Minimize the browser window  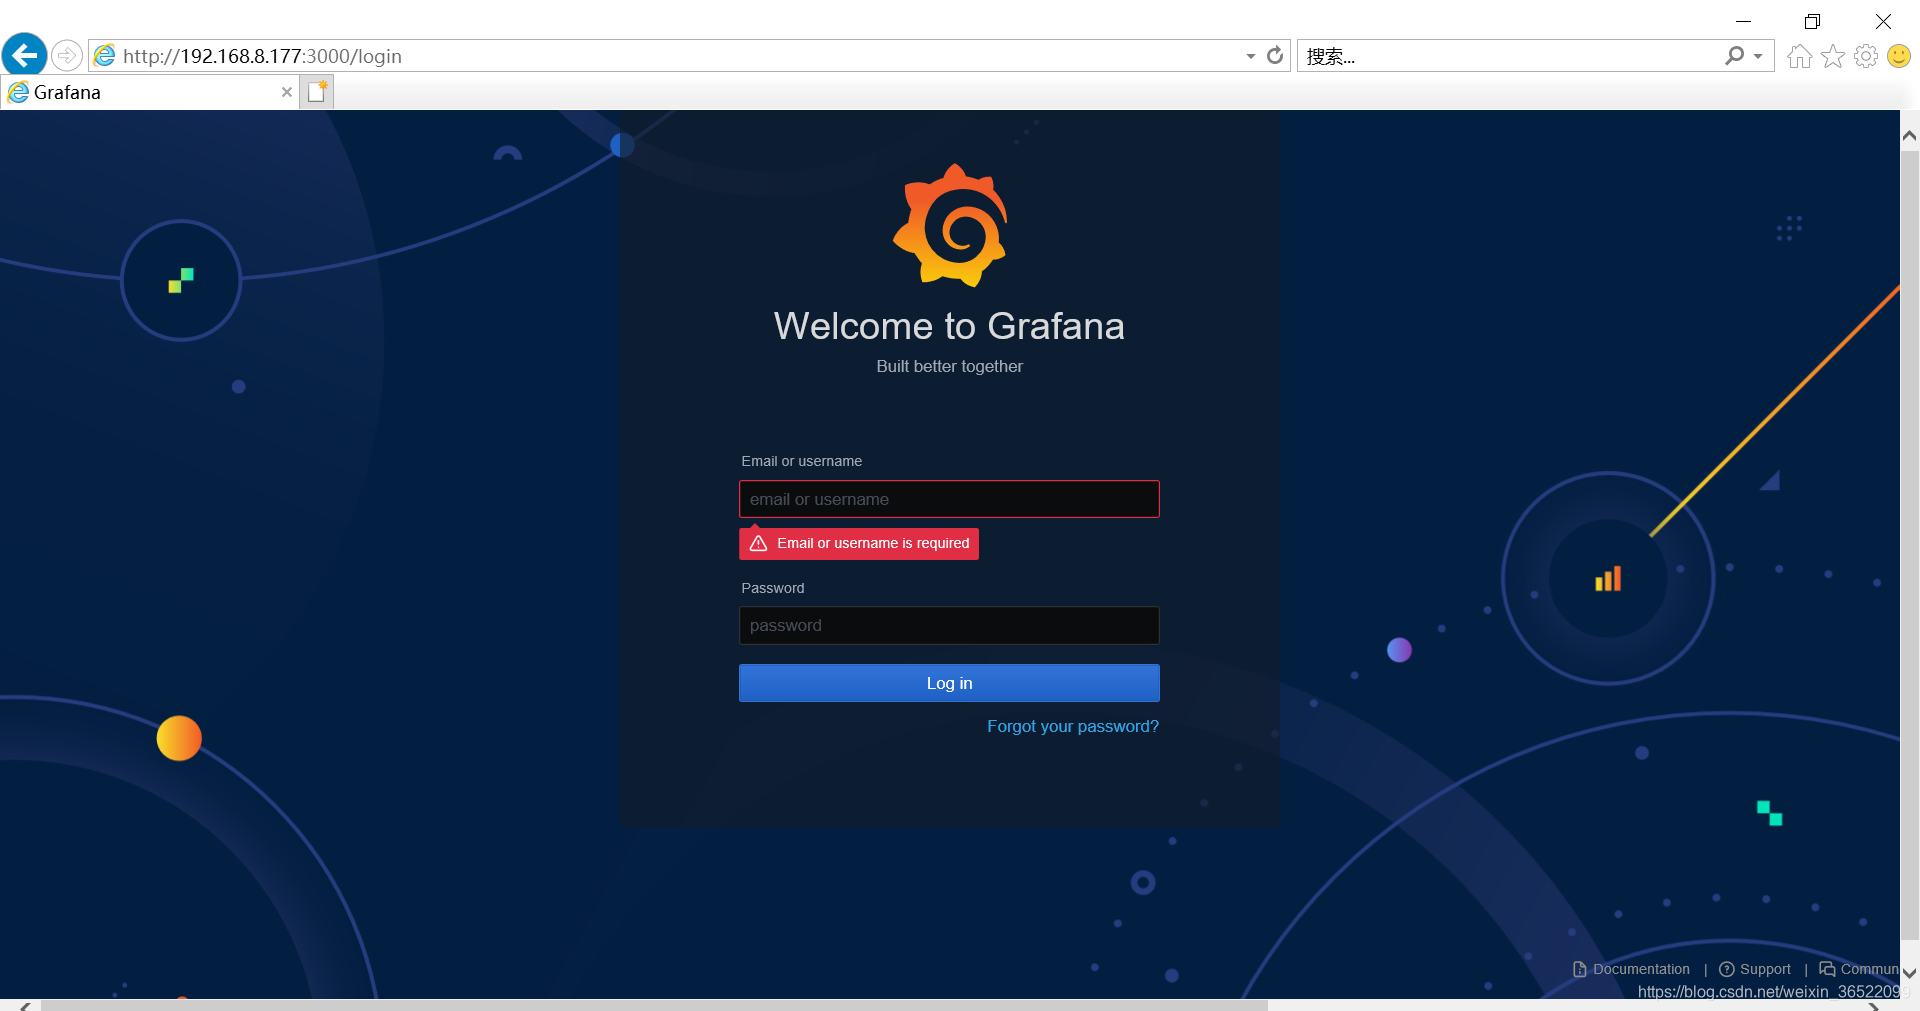[1743, 21]
